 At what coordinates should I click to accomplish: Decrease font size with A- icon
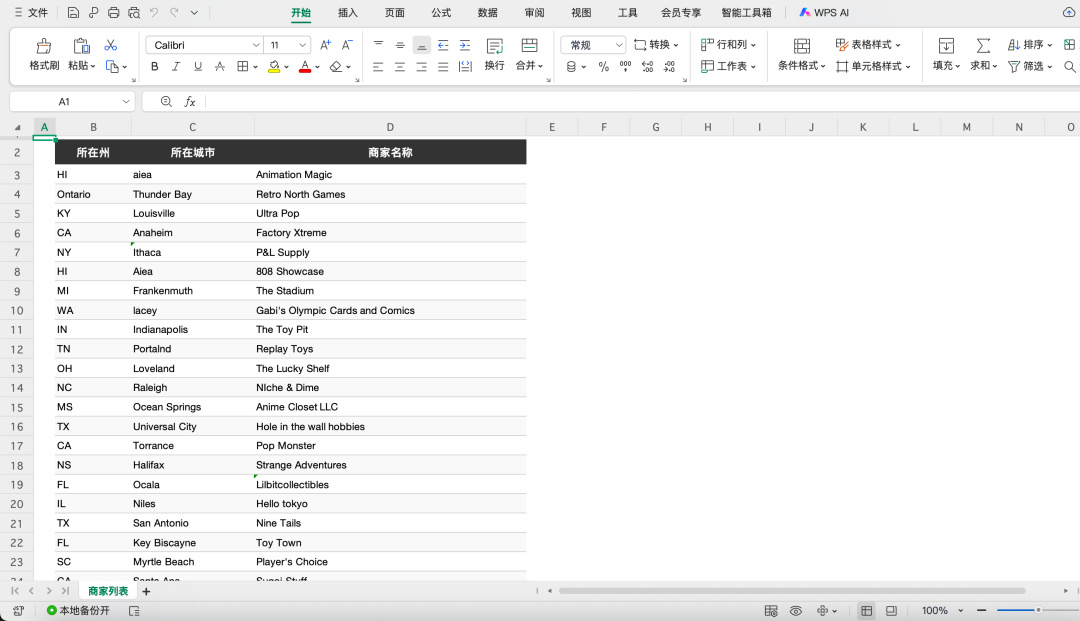[x=347, y=45]
